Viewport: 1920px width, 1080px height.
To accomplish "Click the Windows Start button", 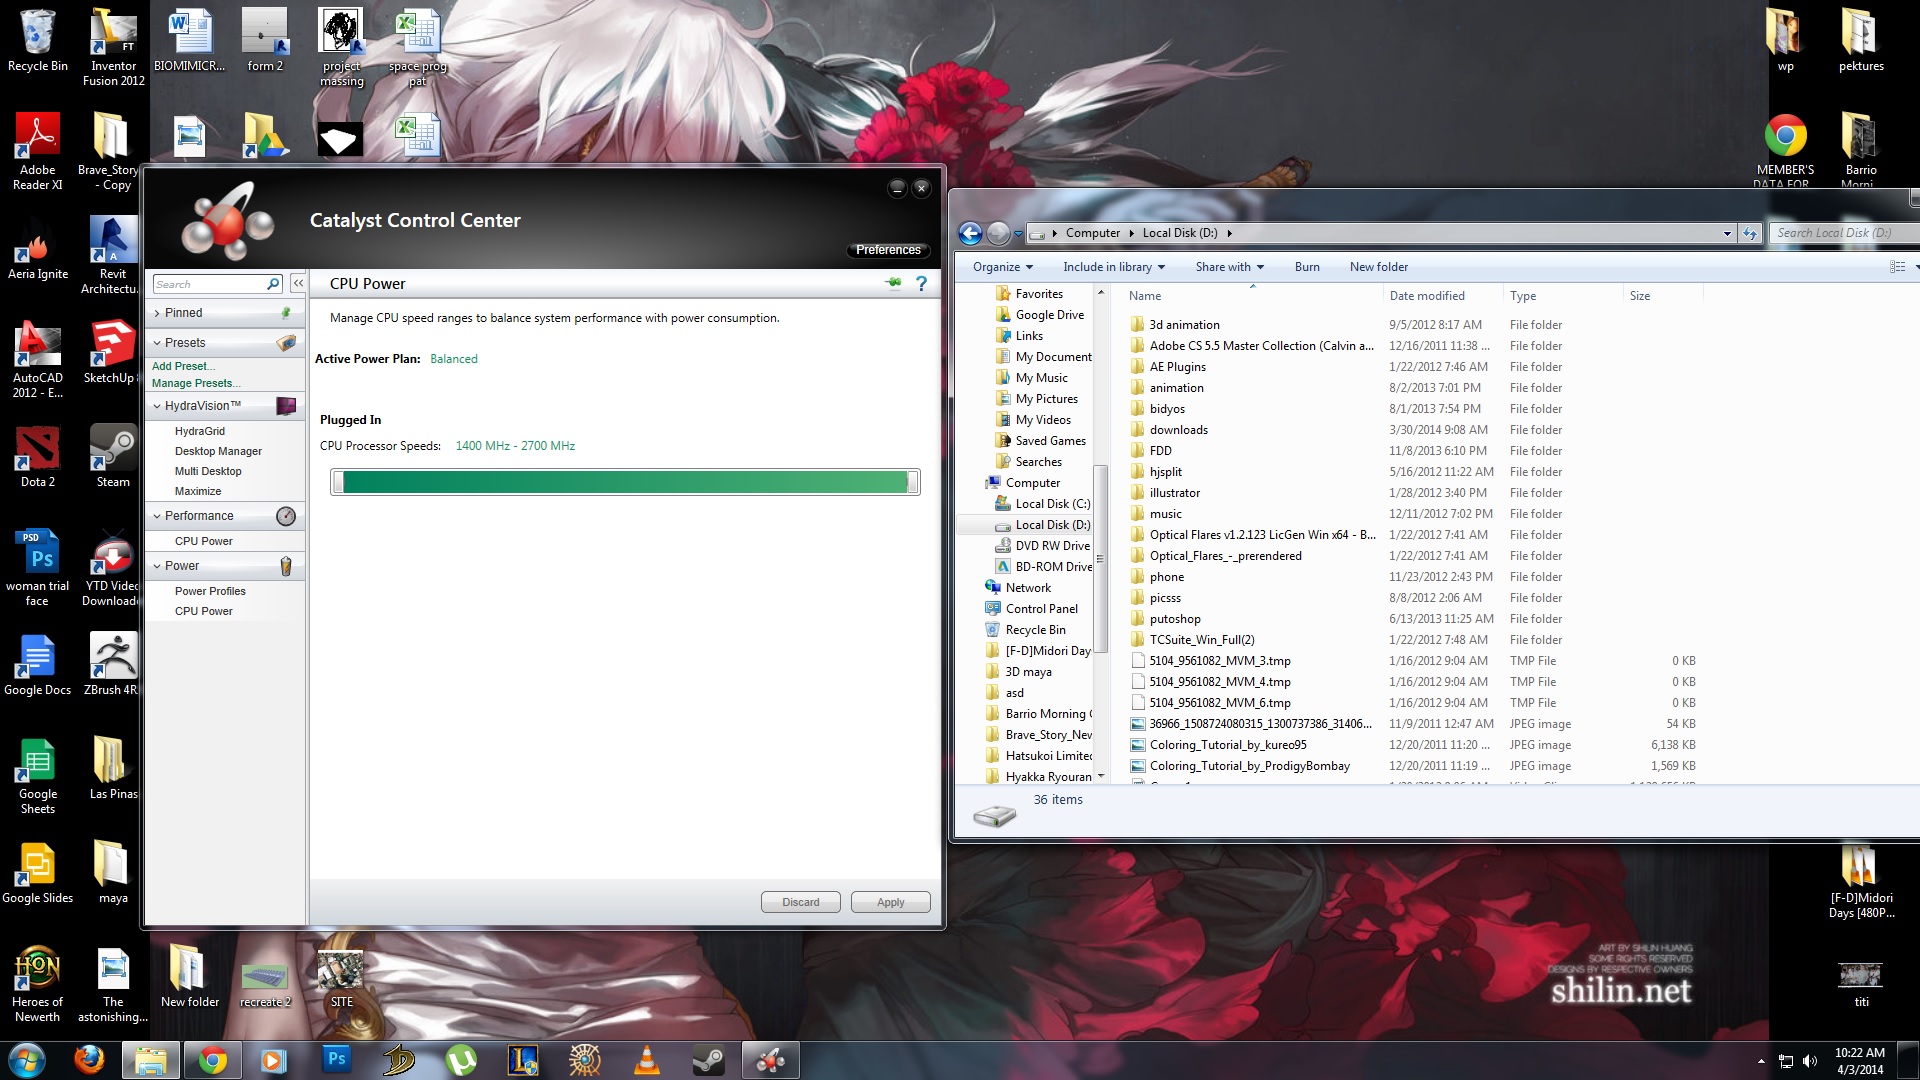I will point(26,1060).
